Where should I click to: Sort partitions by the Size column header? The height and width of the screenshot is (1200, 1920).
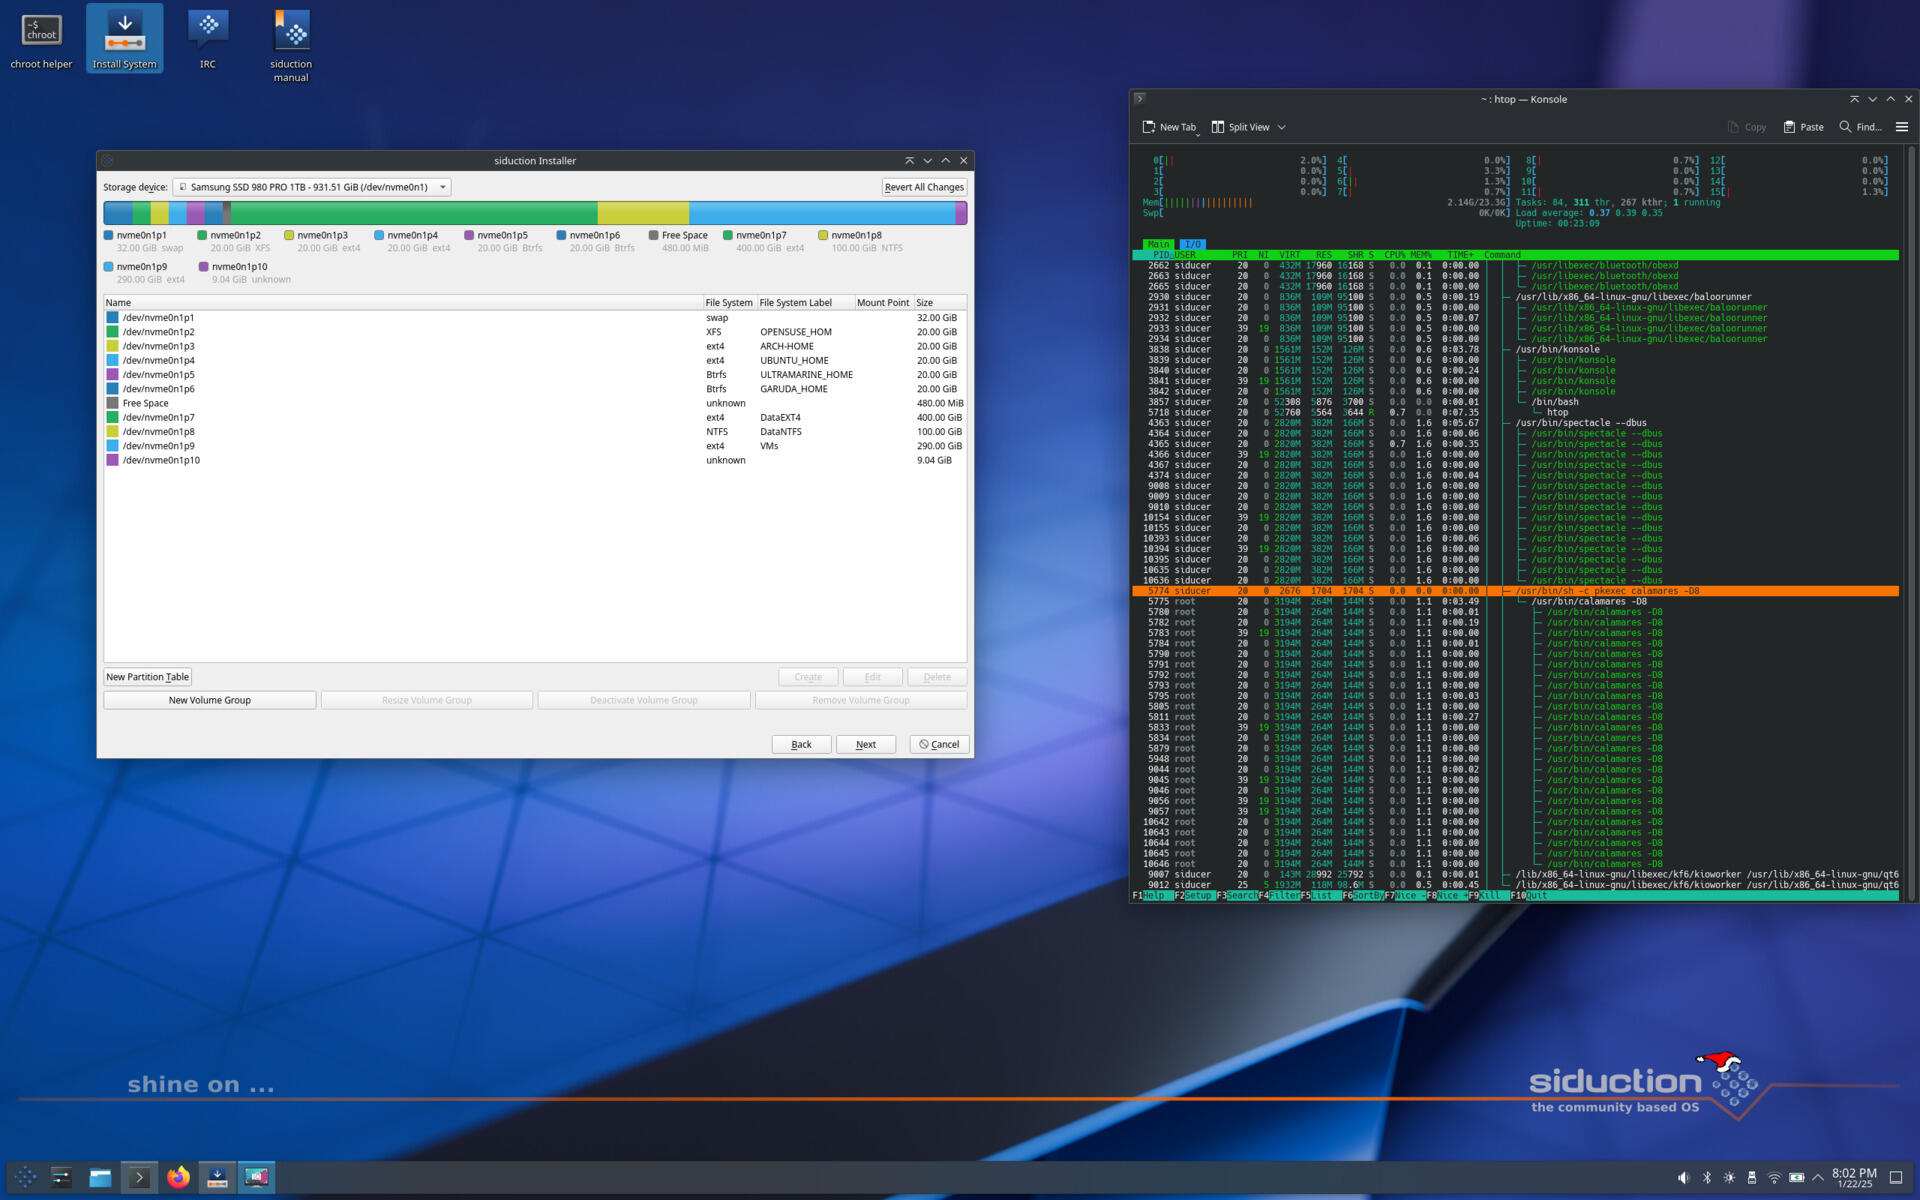(x=939, y=302)
